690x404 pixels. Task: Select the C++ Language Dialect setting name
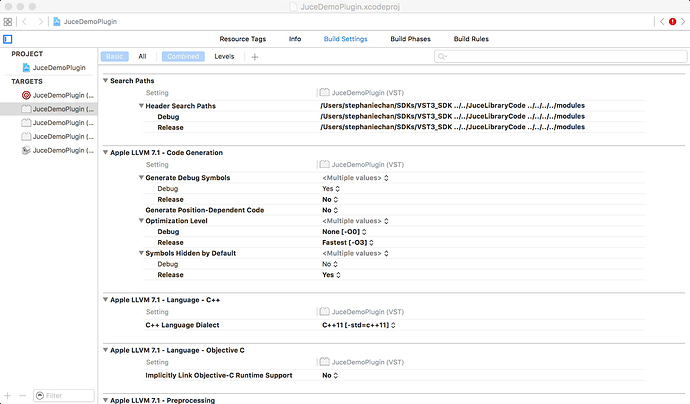182,325
